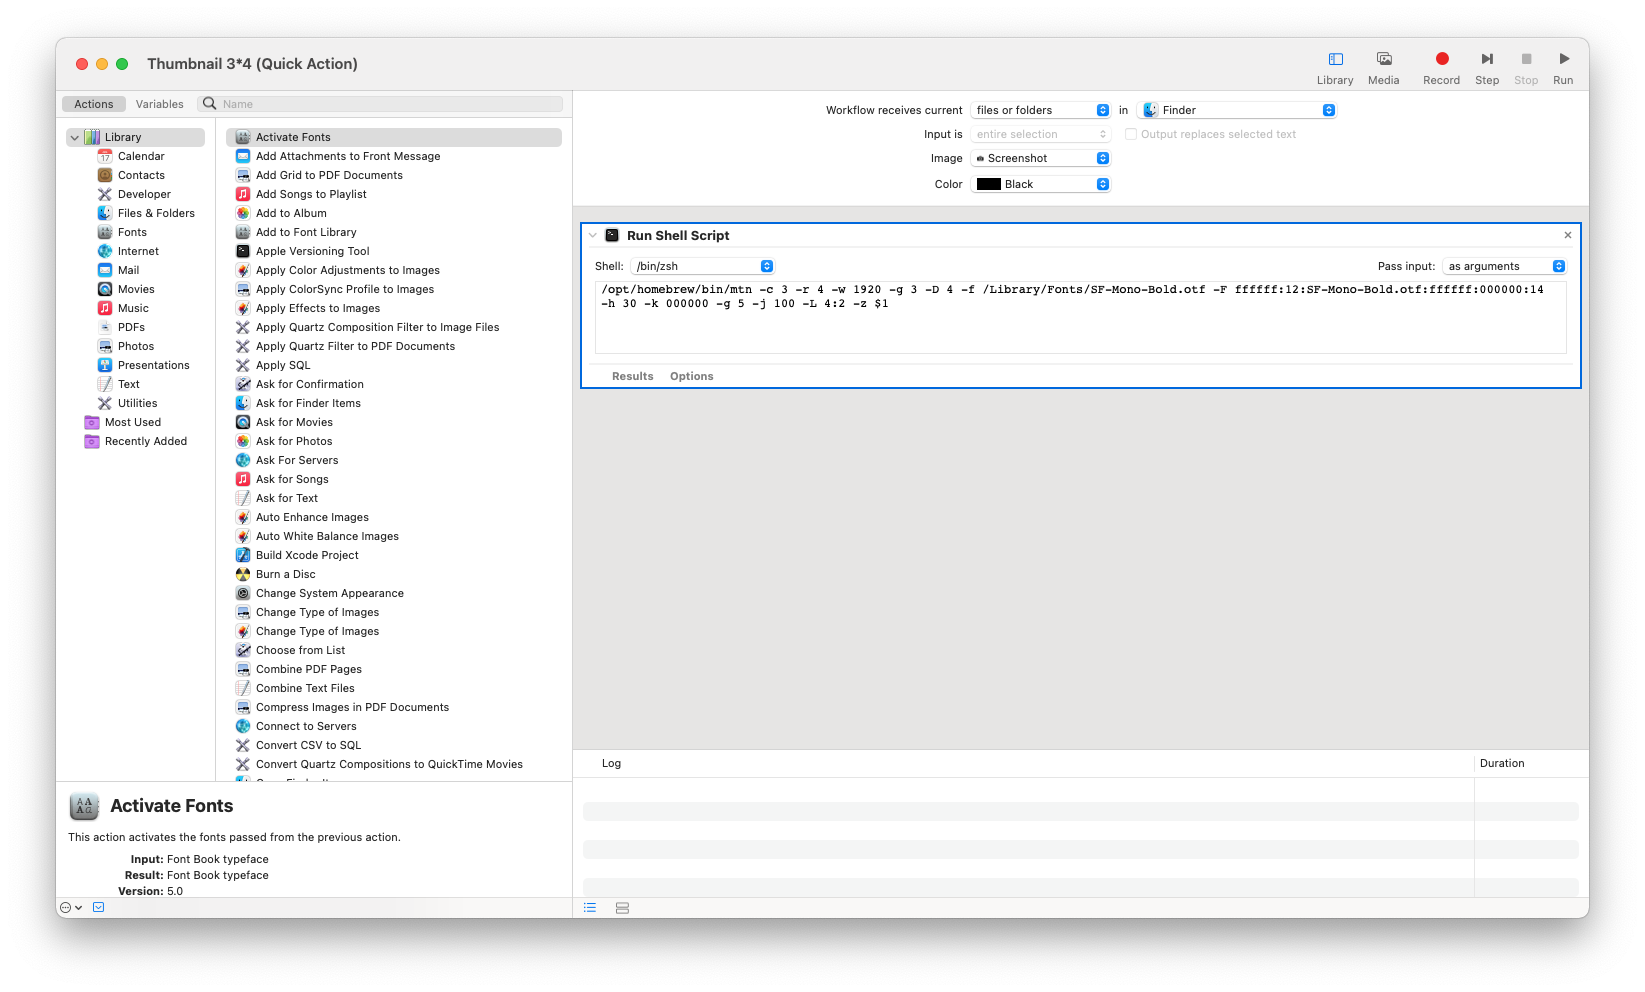Screen dimensions: 1645x992
Task: Select Add Attachments to Front Message
Action: point(347,156)
